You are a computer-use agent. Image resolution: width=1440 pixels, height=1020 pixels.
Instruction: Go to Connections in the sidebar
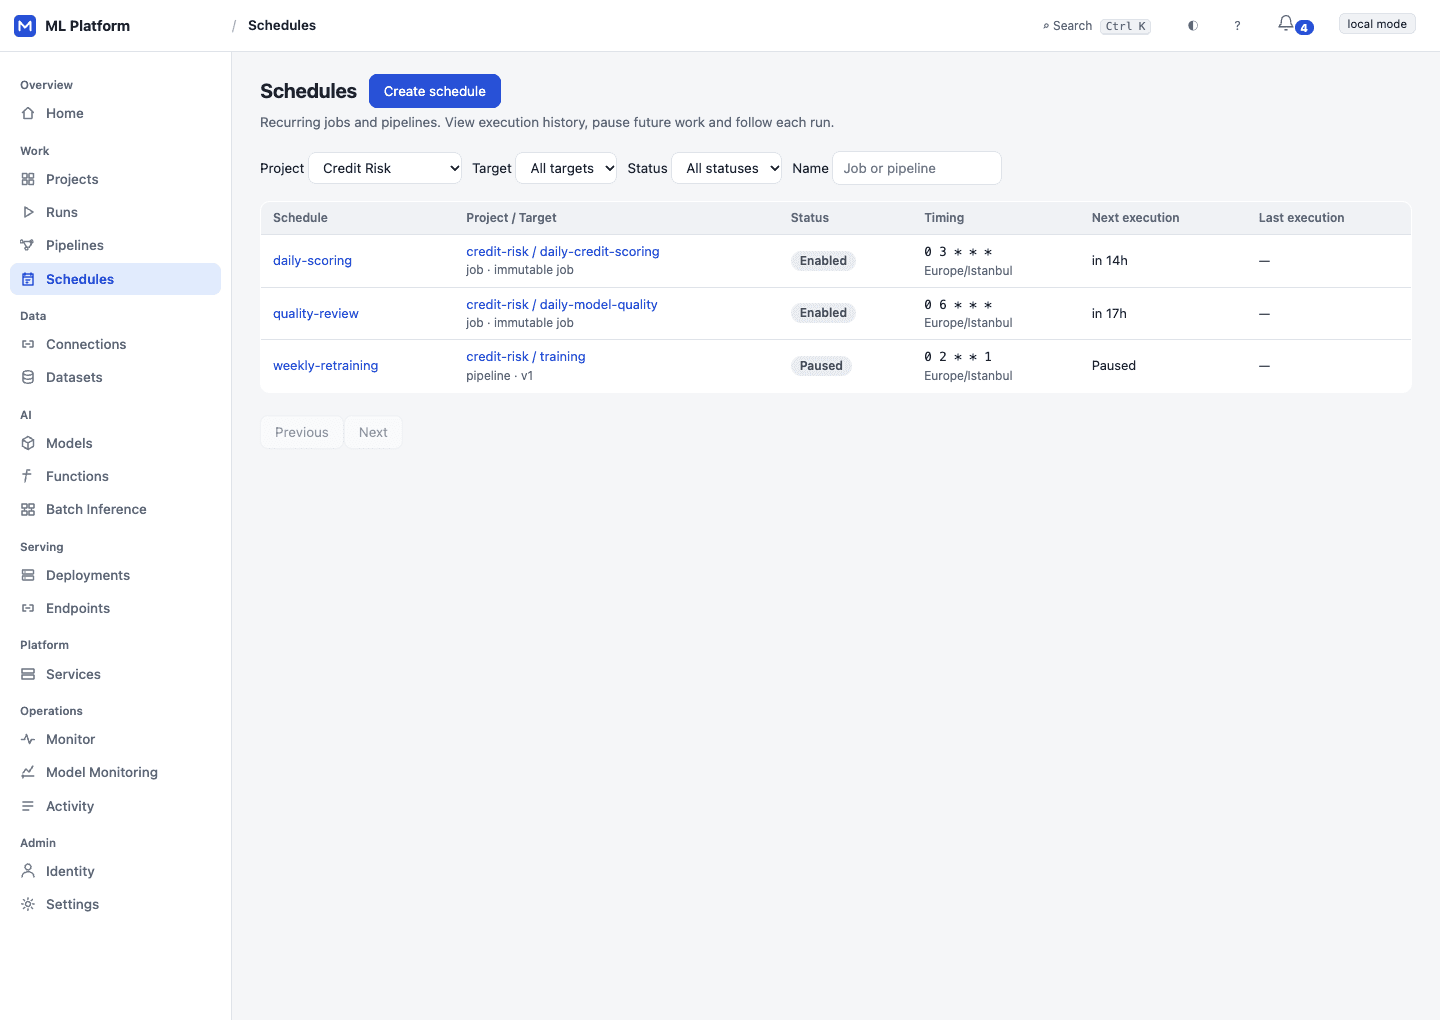(115, 344)
